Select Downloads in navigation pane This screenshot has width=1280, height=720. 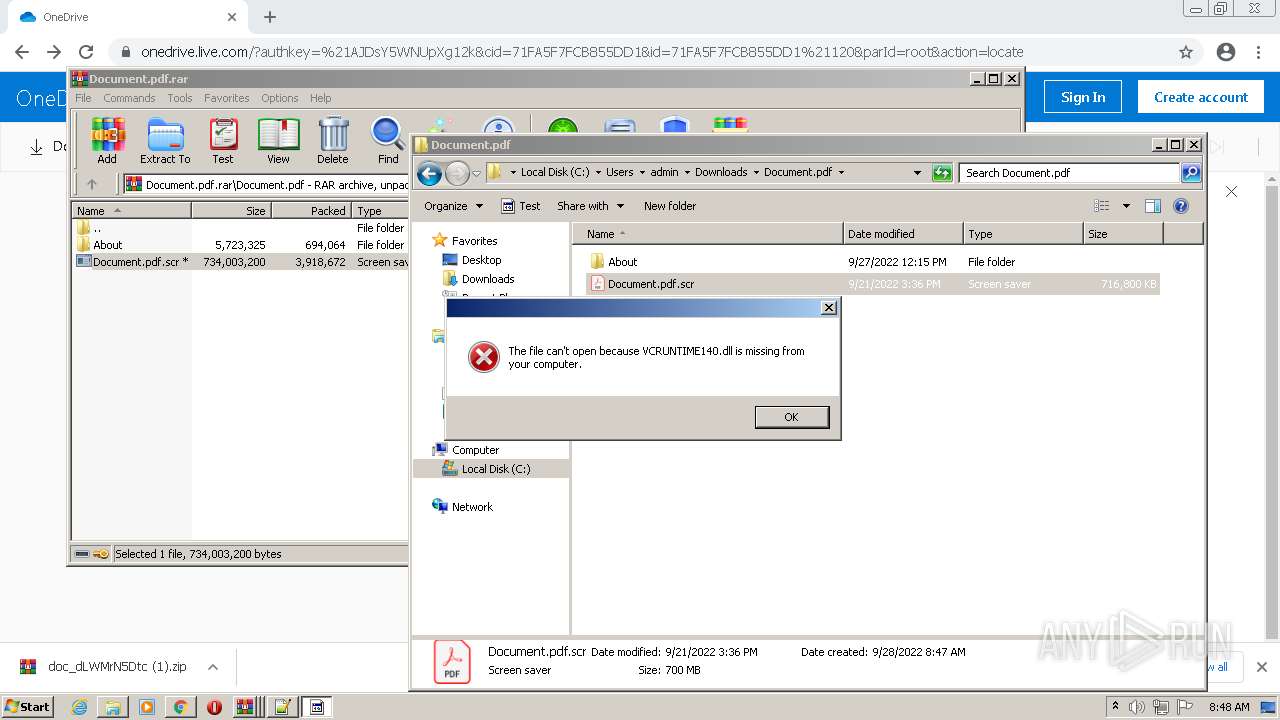[479, 279]
